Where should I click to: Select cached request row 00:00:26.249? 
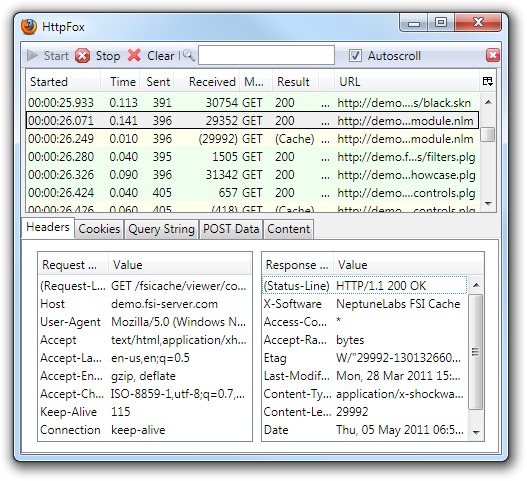coord(253,139)
